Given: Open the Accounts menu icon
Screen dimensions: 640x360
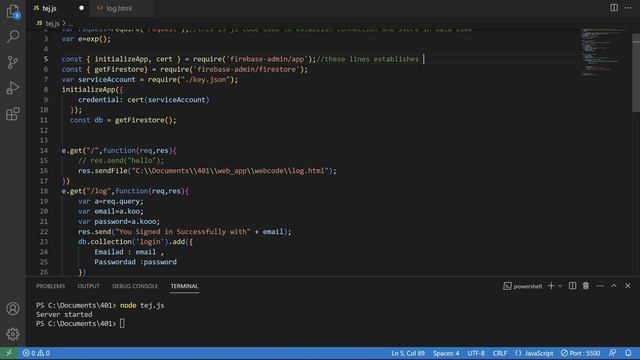Looking at the screenshot, I should click(13, 309).
